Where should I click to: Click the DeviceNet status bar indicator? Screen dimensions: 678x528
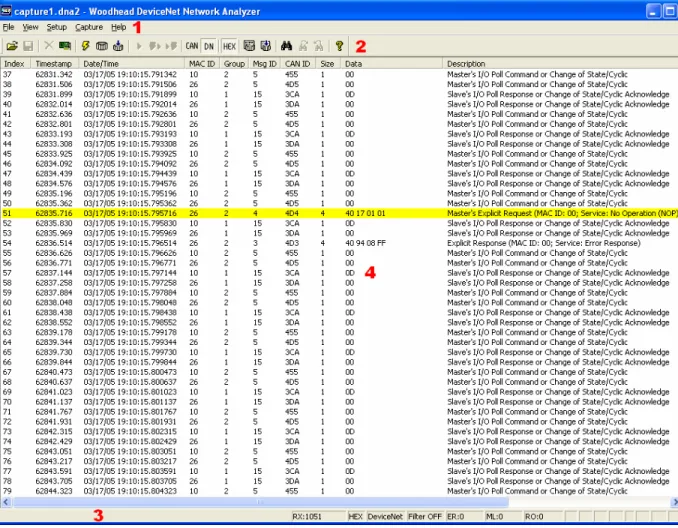[385, 516]
